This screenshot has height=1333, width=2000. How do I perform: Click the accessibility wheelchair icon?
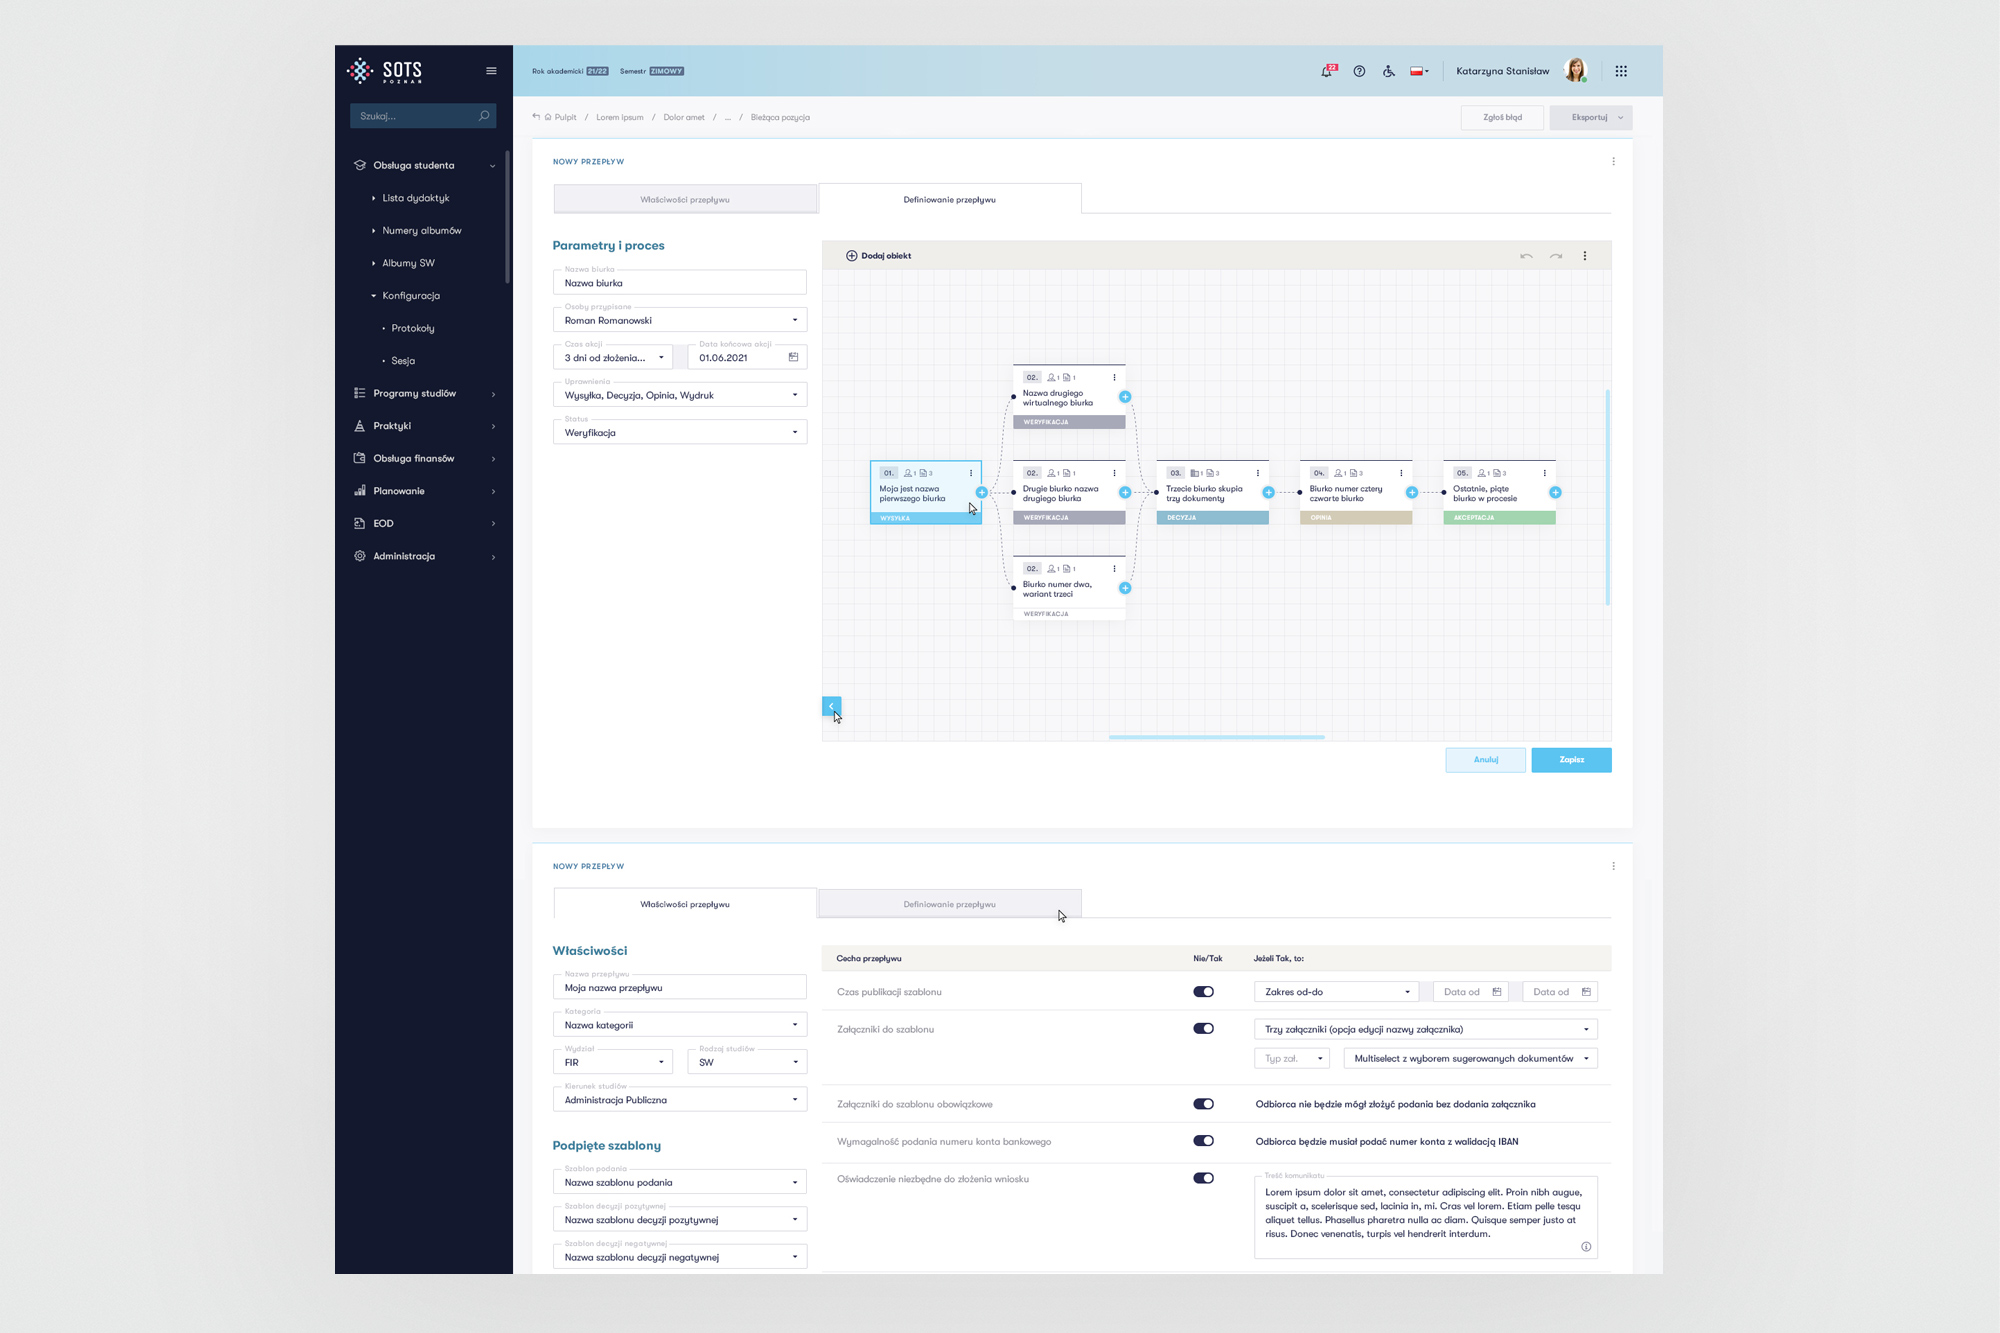coord(1389,71)
